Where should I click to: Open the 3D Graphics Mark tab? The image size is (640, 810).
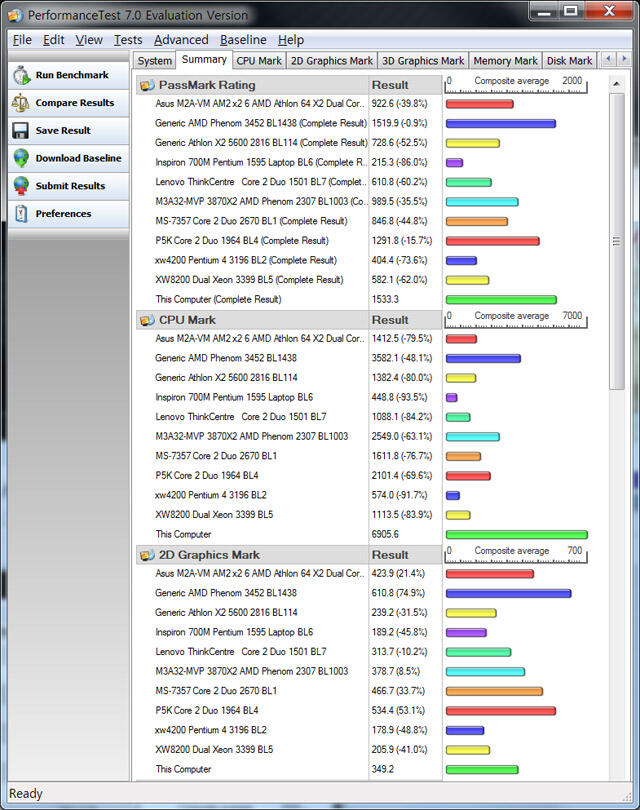click(423, 61)
